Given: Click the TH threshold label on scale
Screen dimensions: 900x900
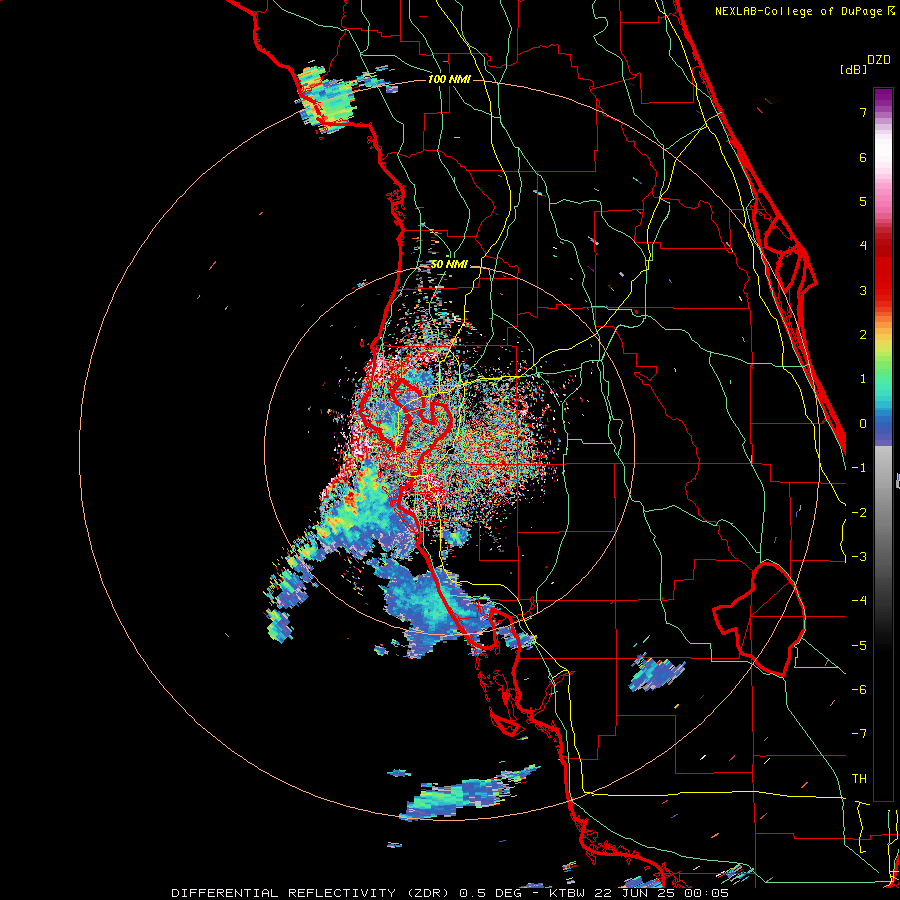Looking at the screenshot, I should coord(859,779).
